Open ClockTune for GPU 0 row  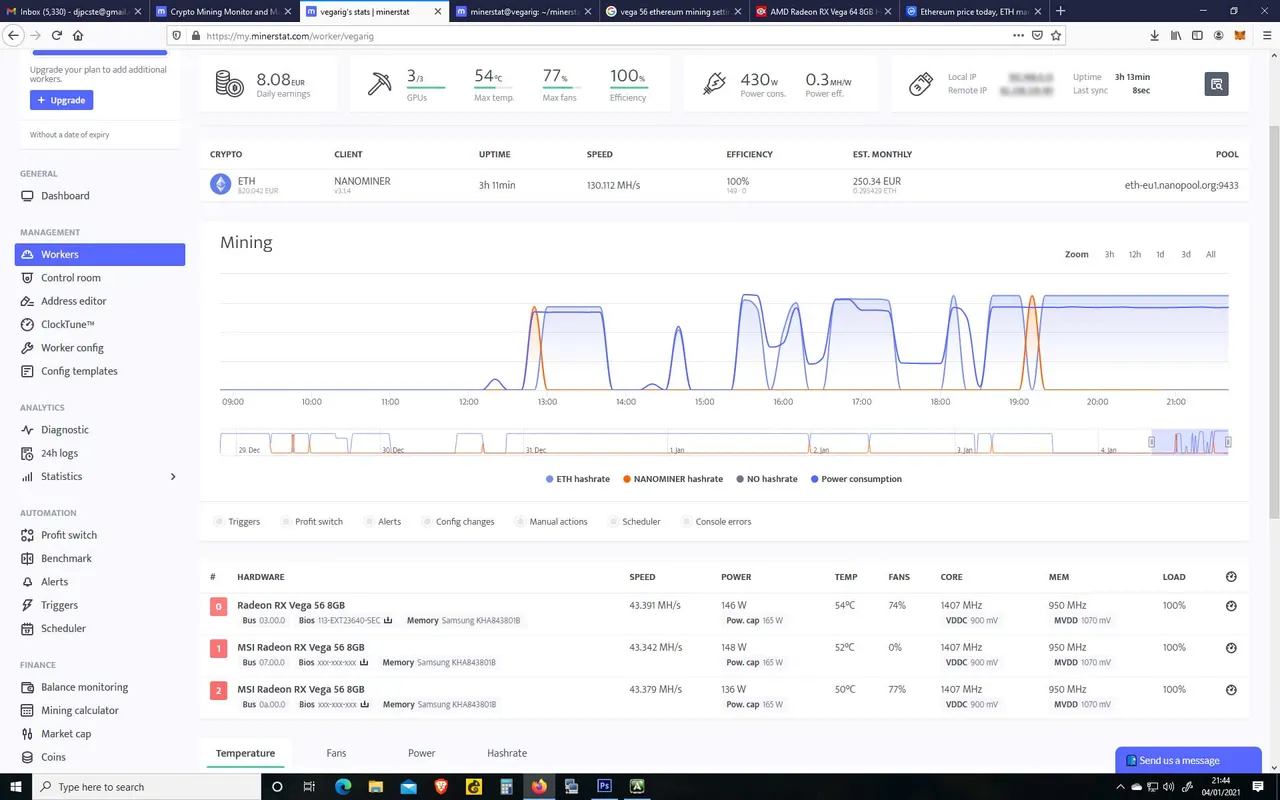pos(1231,606)
